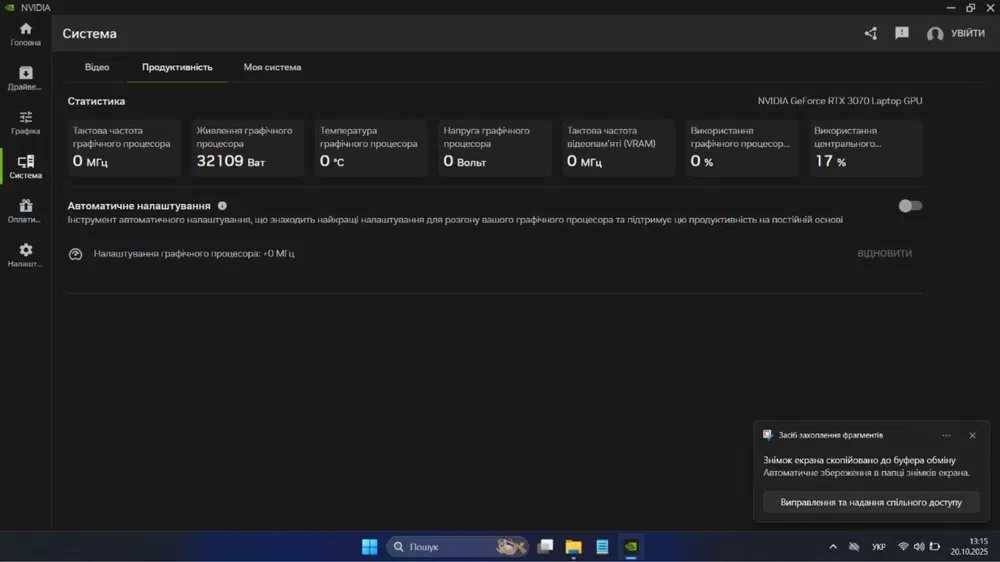Select the Продуктивність tab
This screenshot has height=562, width=1000.
click(x=177, y=67)
